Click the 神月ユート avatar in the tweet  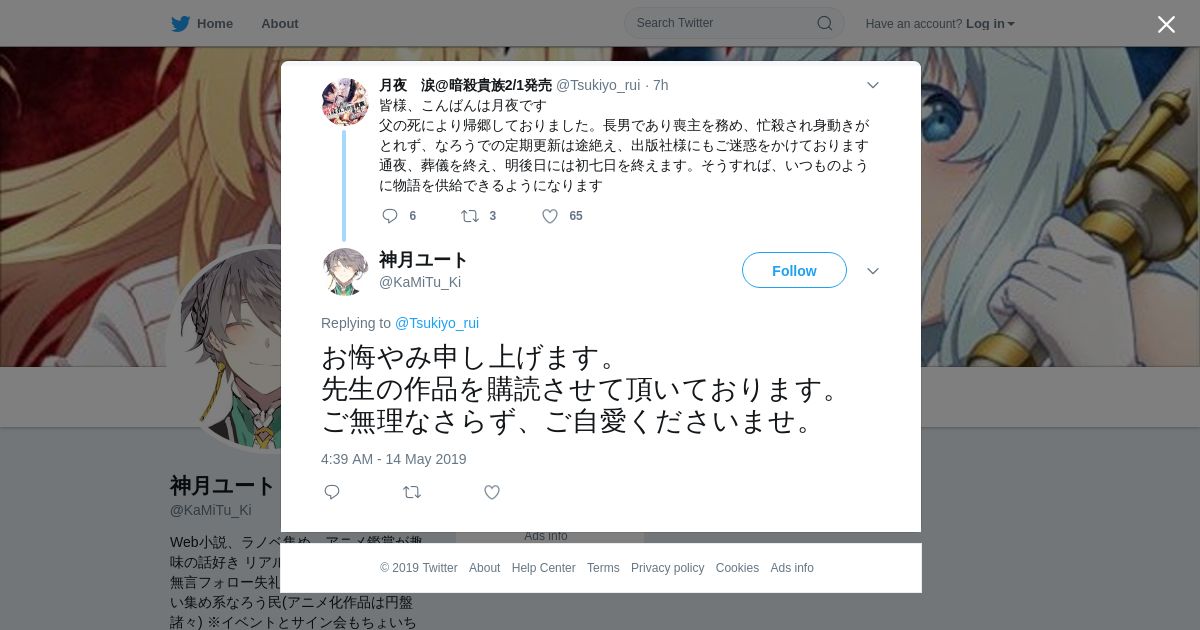click(345, 271)
